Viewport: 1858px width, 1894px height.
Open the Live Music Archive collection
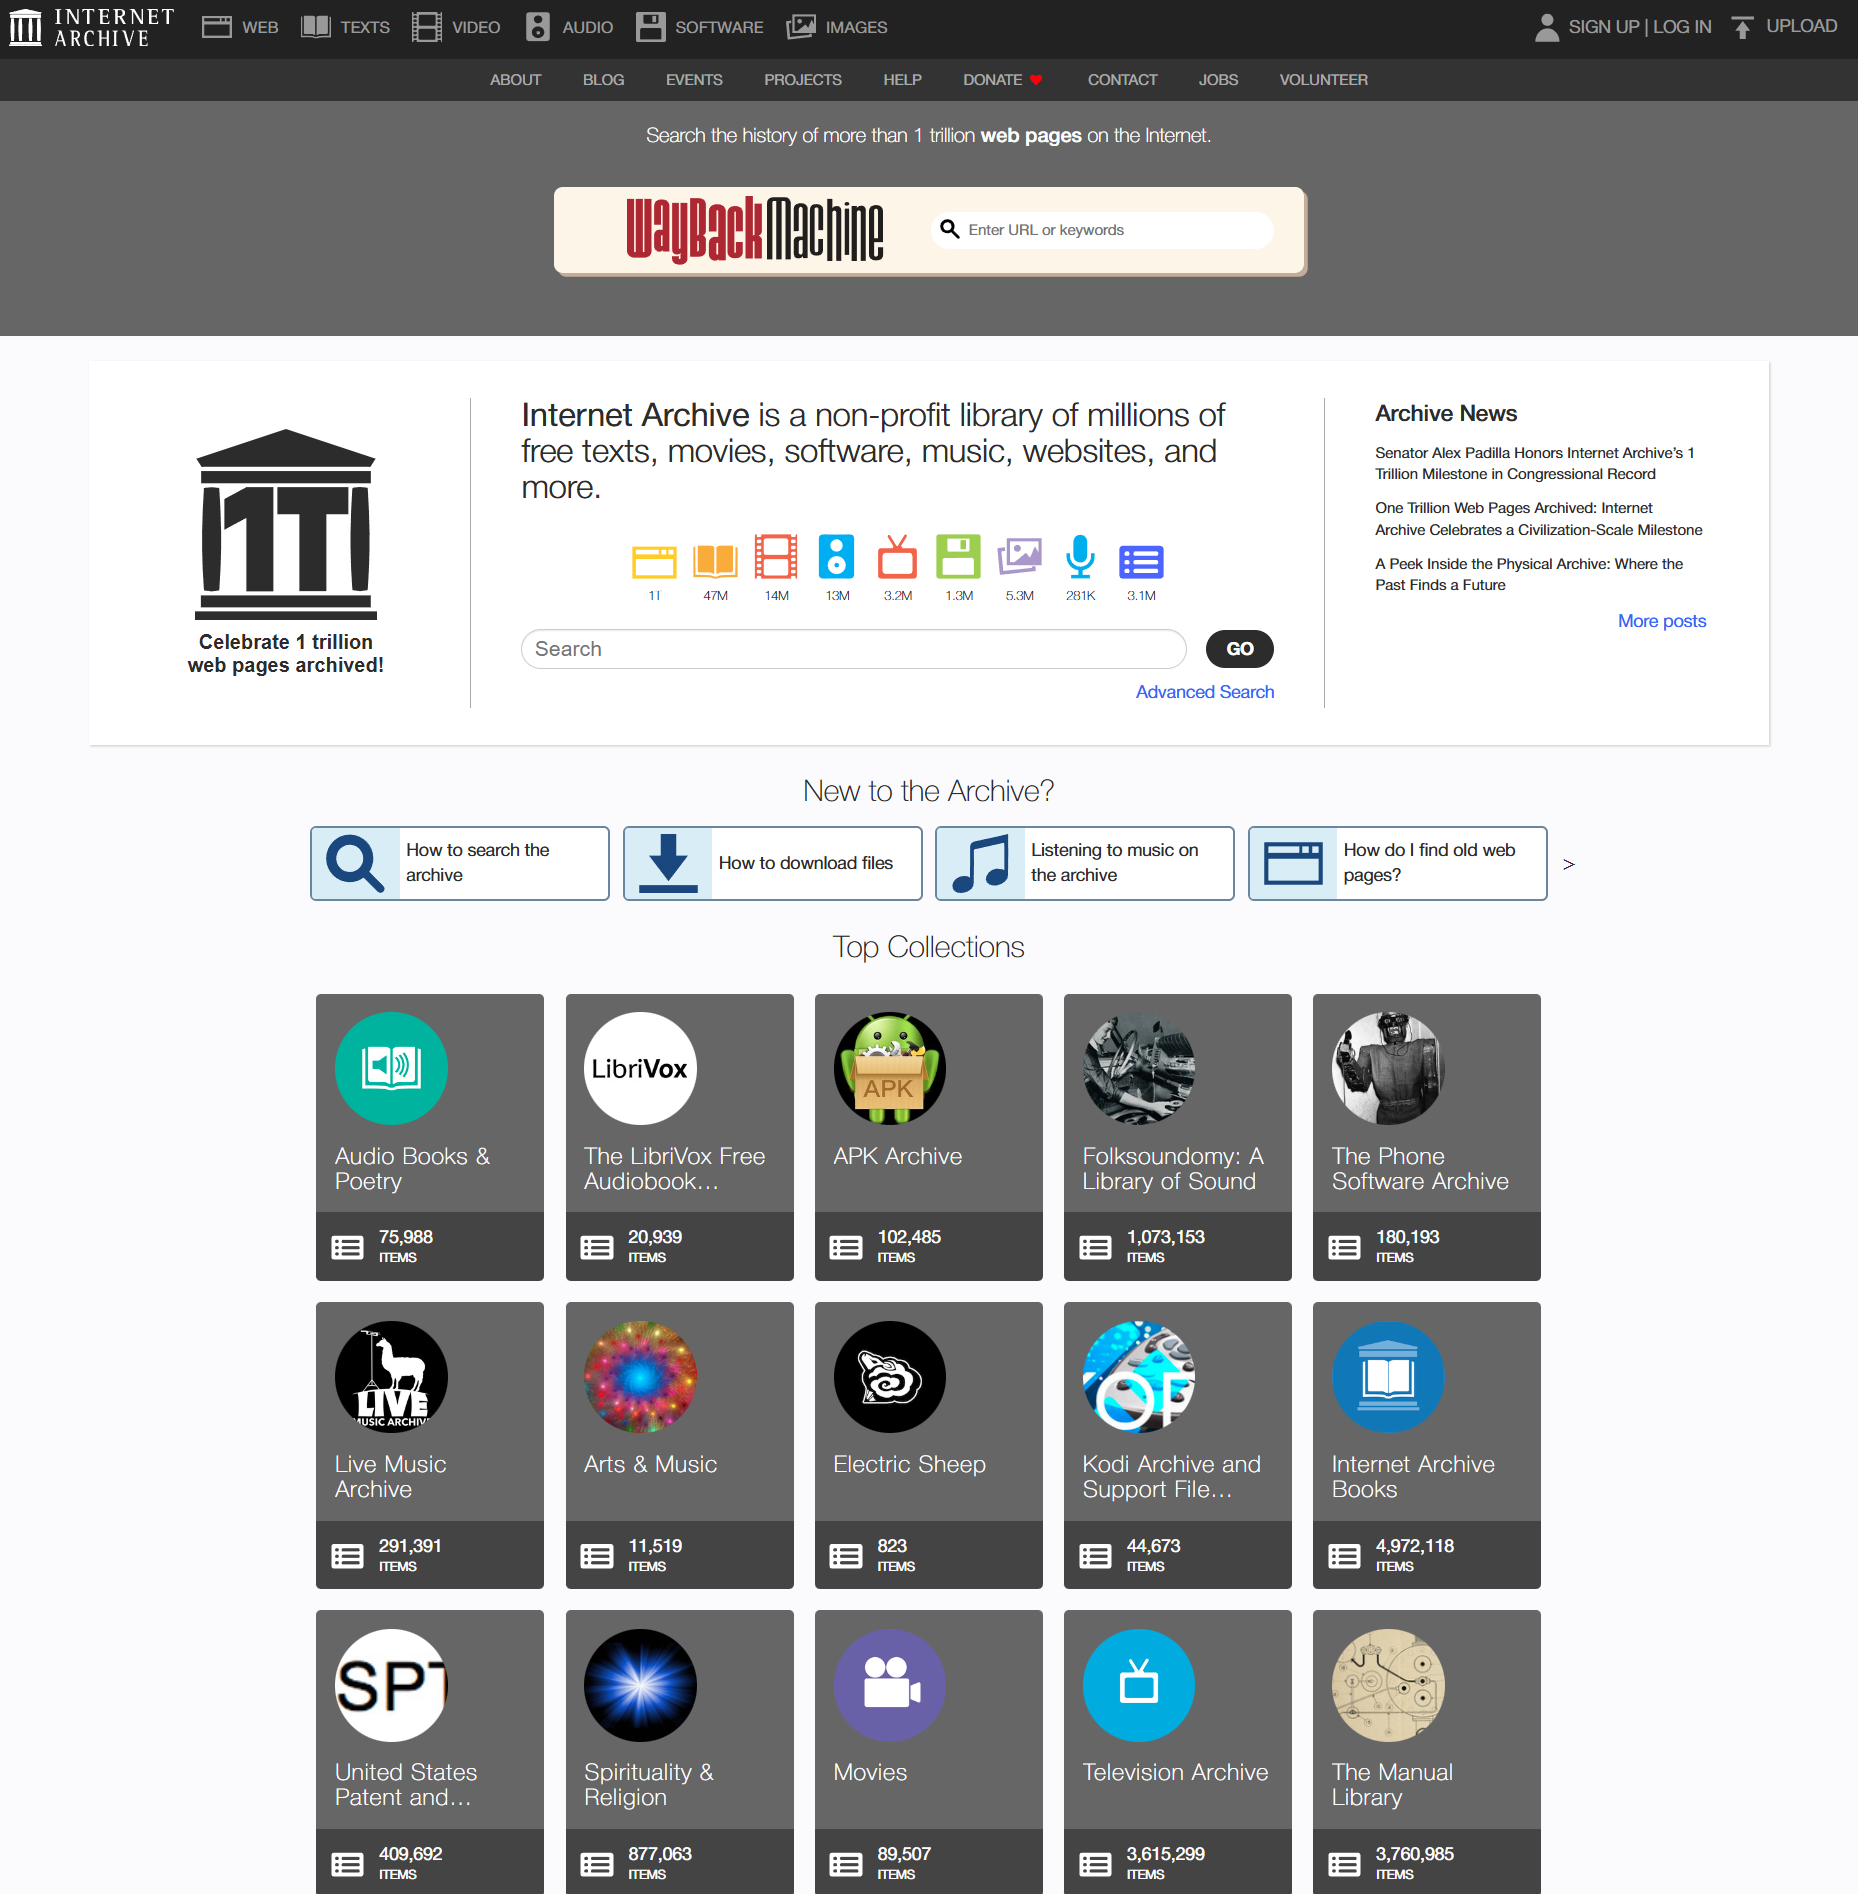click(x=430, y=1444)
